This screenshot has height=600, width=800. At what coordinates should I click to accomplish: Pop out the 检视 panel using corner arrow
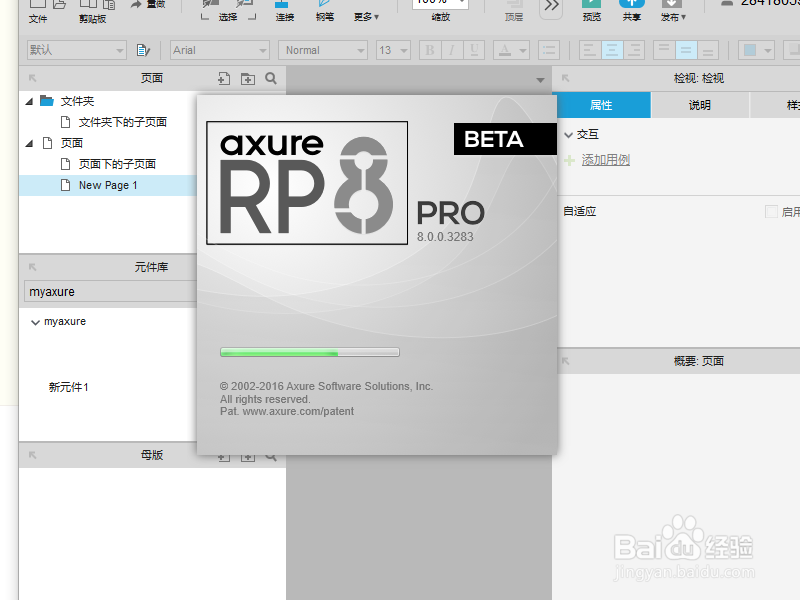[x=565, y=78]
